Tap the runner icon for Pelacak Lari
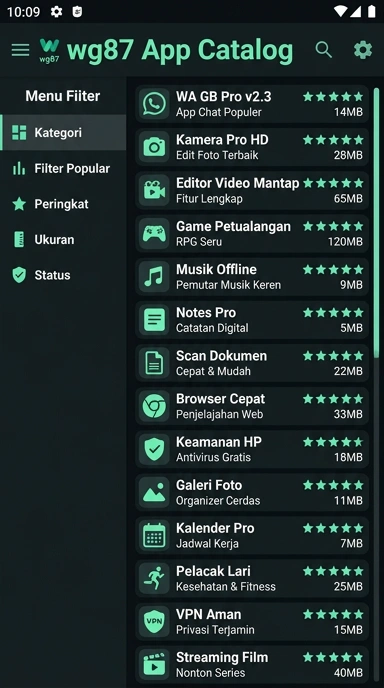Viewport: 384px width, 688px height. pos(154,579)
